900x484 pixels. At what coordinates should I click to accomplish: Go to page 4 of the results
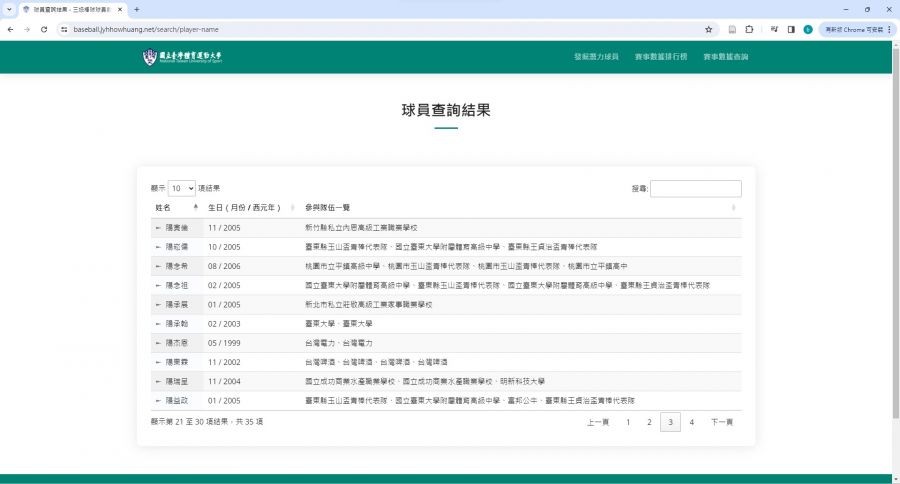[x=691, y=422]
